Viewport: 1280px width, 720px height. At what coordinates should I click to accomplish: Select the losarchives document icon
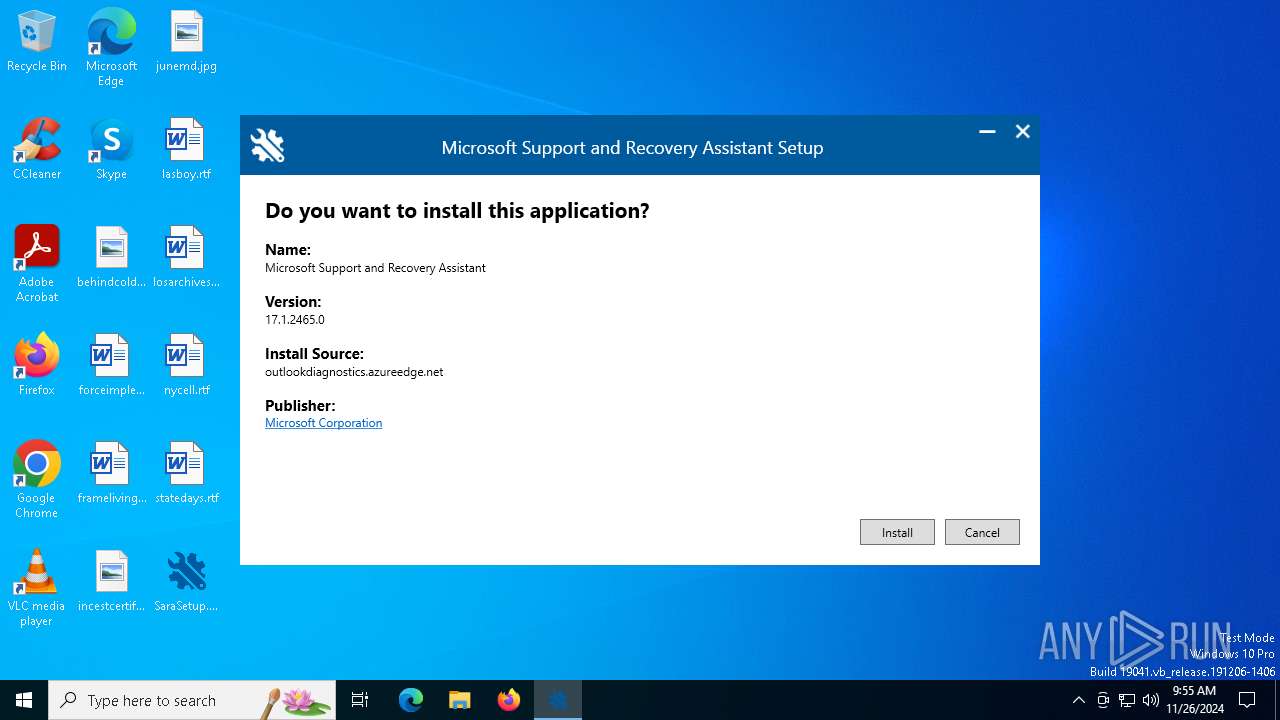coord(186,258)
